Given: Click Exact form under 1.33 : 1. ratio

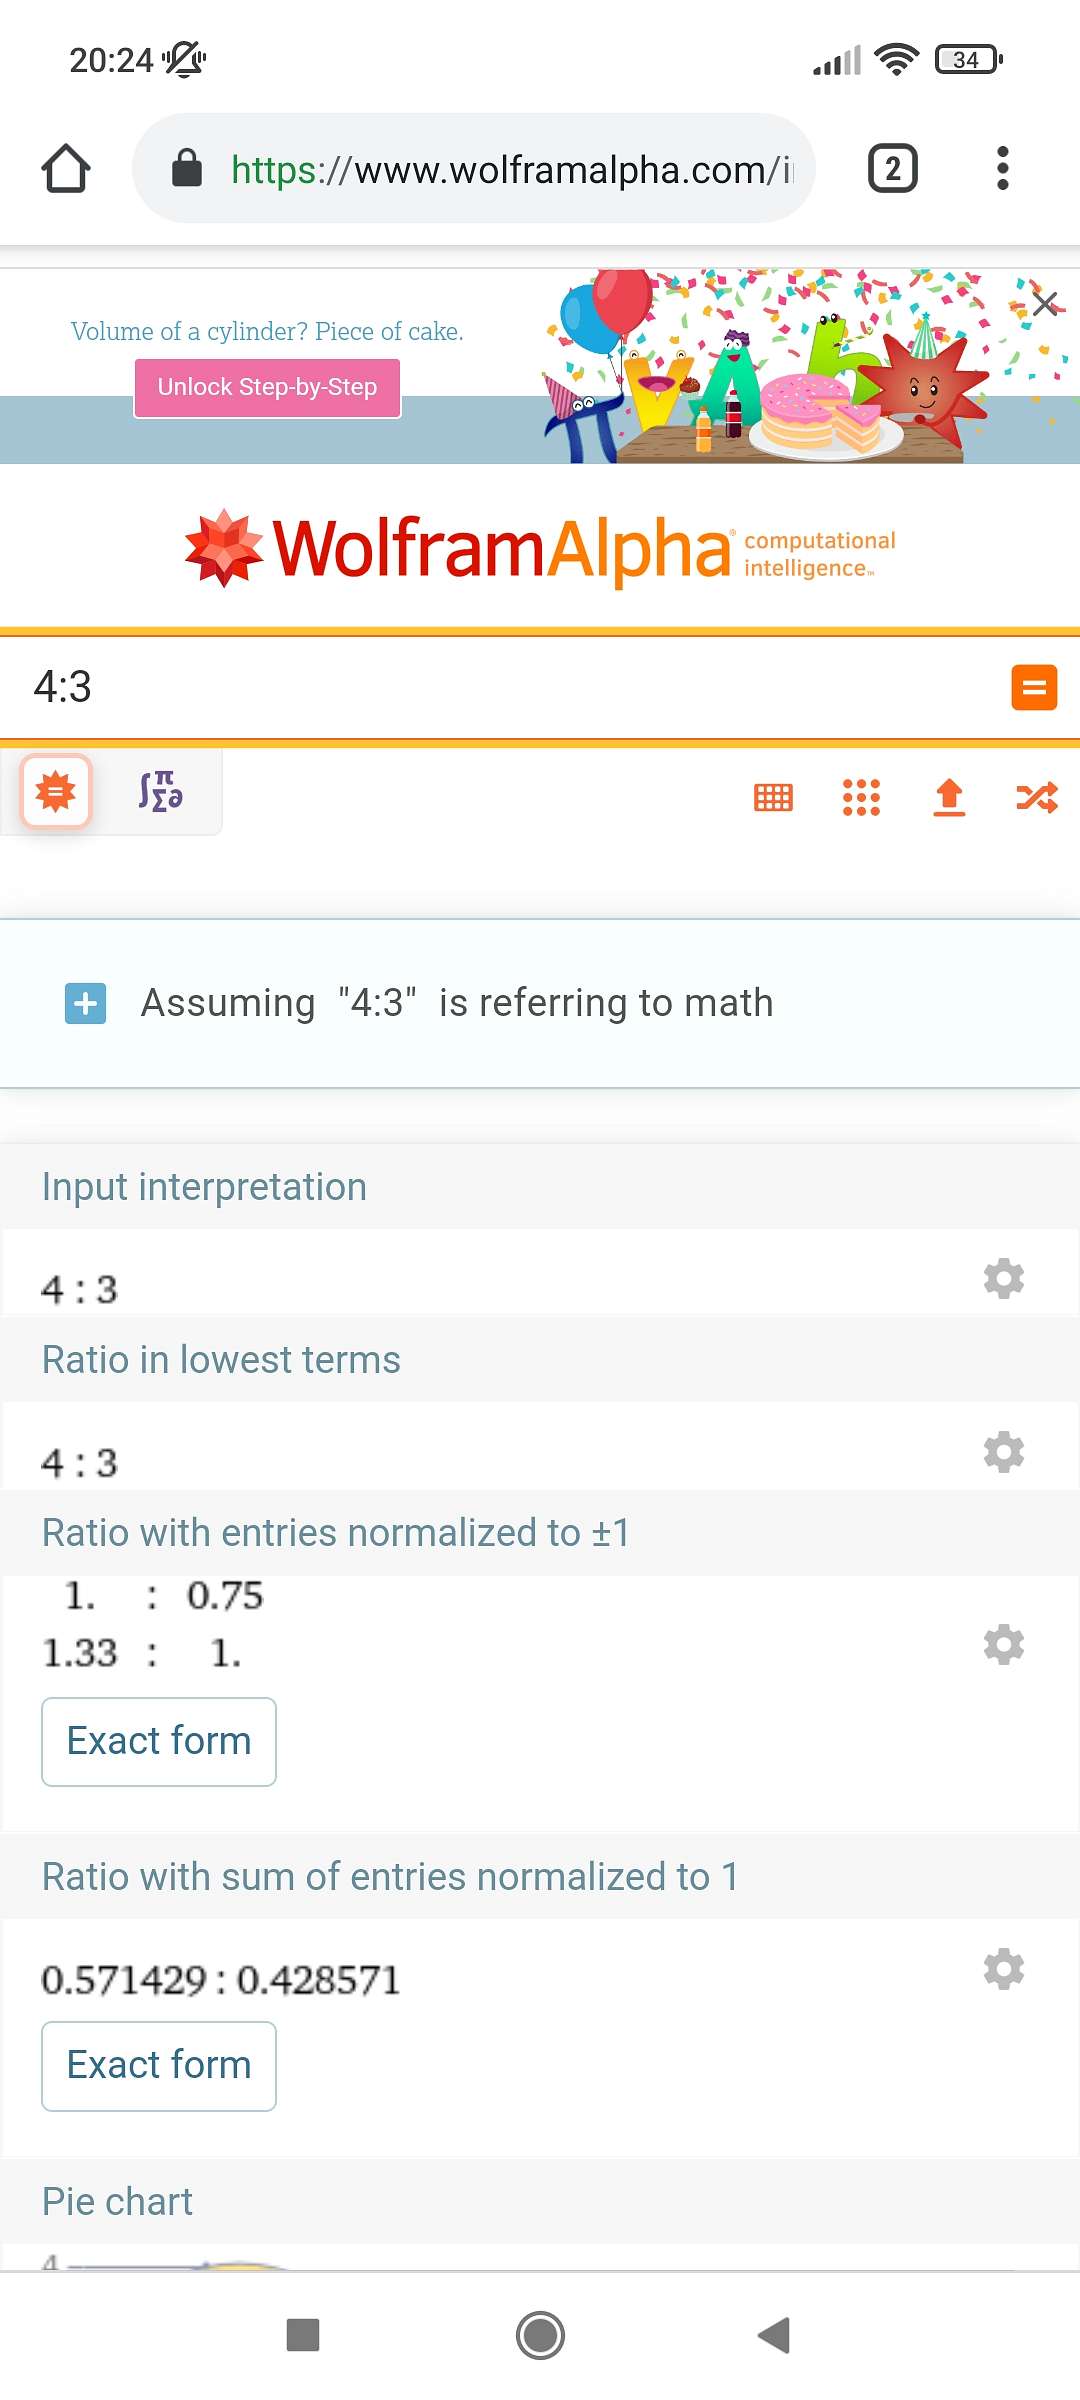Looking at the screenshot, I should click(159, 1741).
